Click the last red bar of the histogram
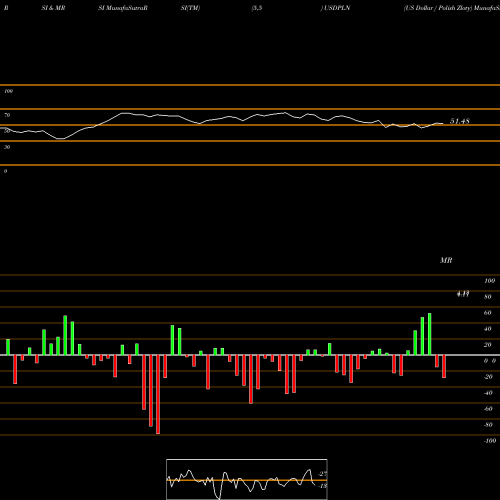 444,366
